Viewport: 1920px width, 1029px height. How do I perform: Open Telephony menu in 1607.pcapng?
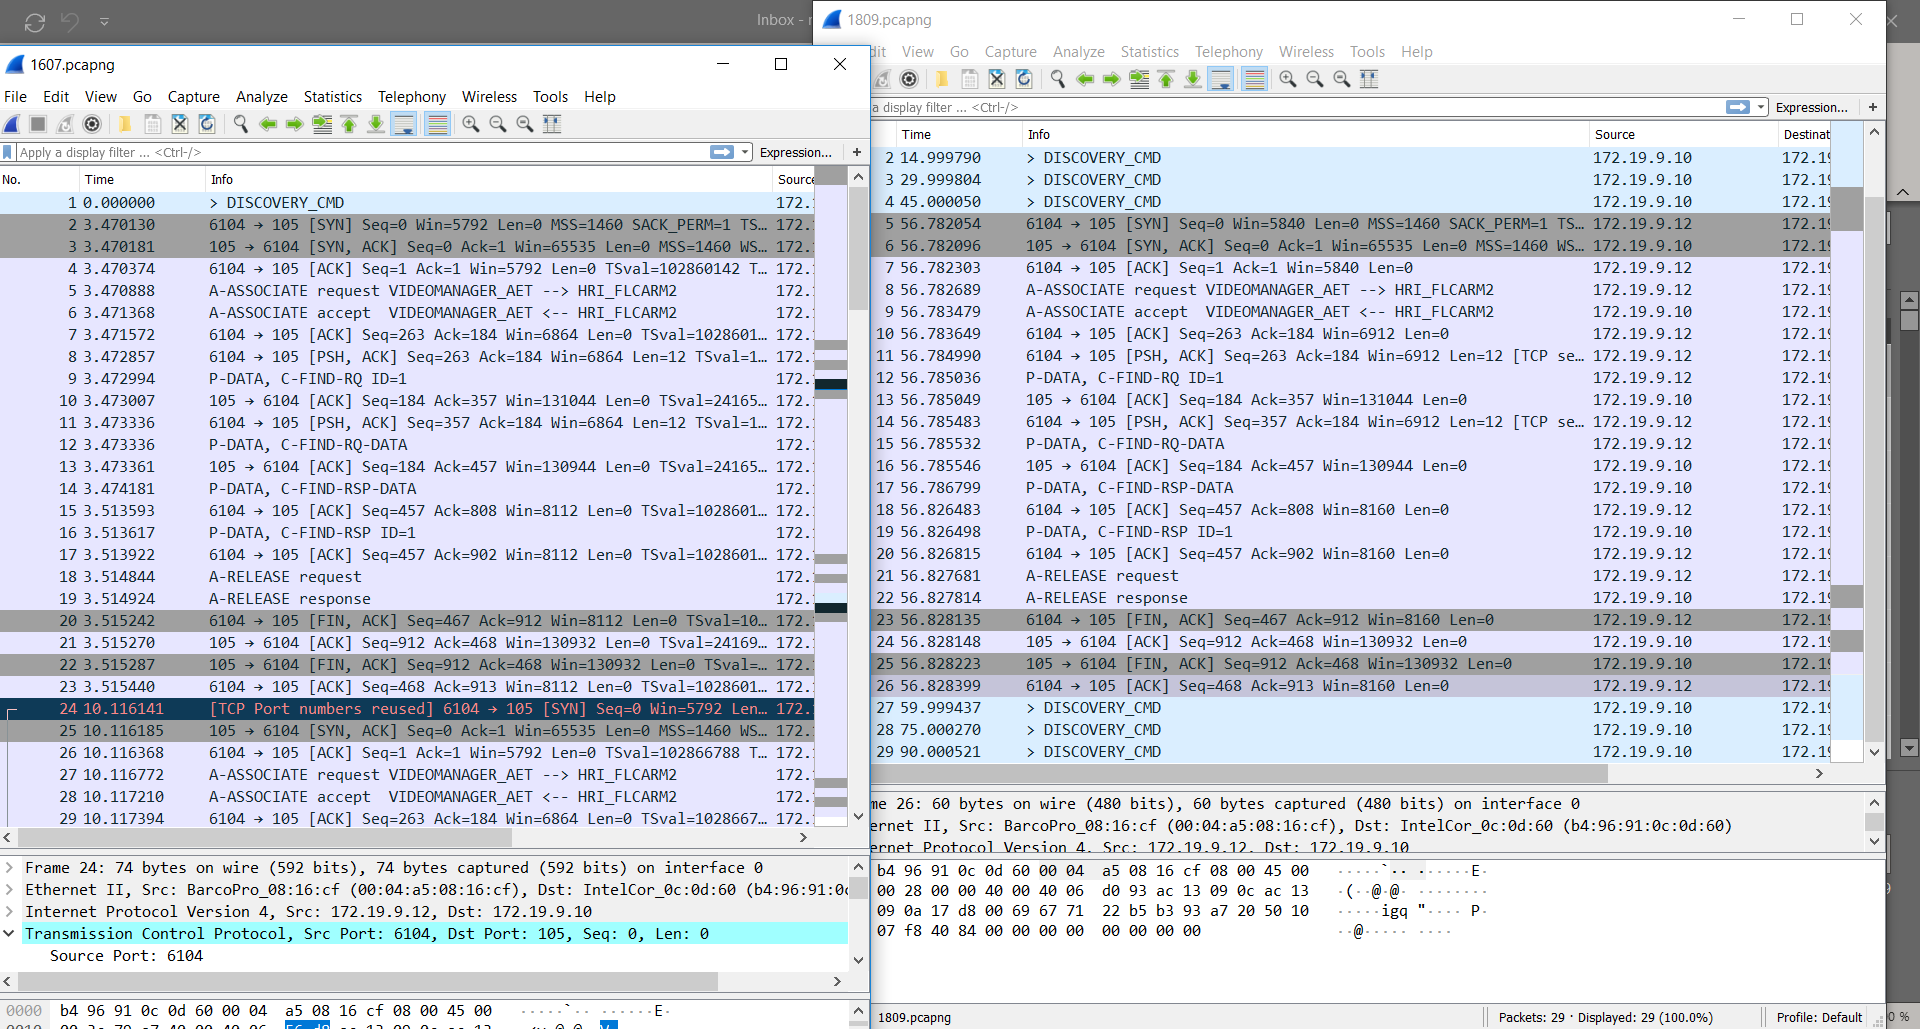(412, 97)
